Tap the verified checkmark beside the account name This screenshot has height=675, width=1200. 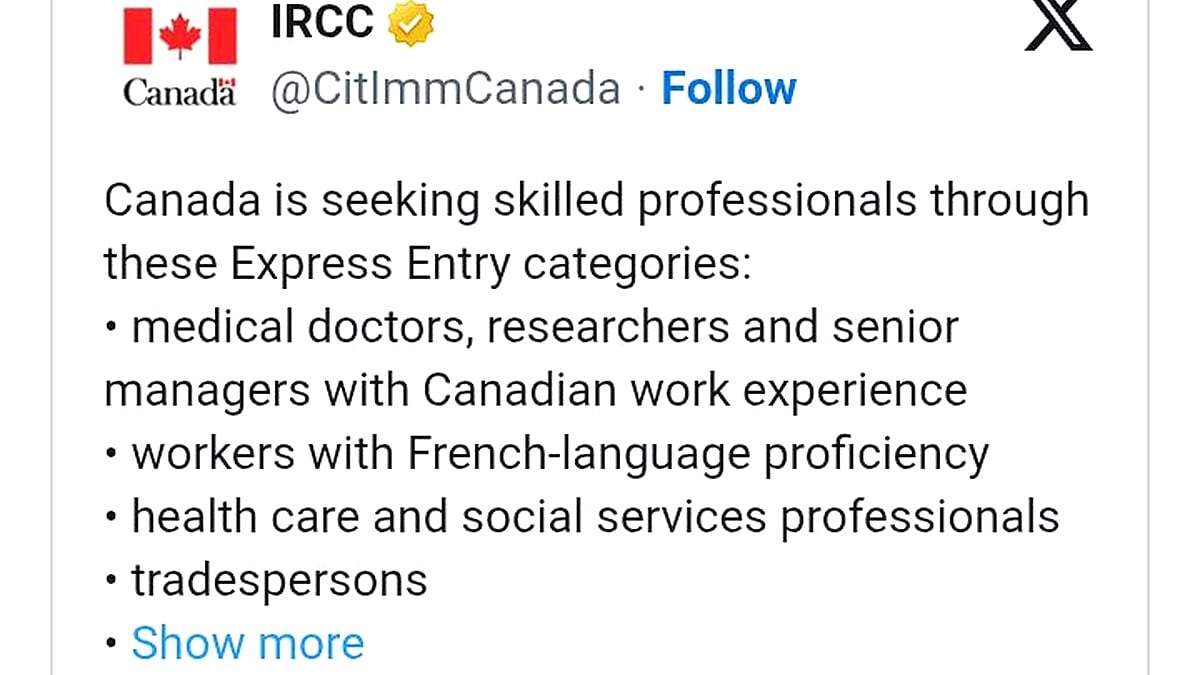pos(410,22)
